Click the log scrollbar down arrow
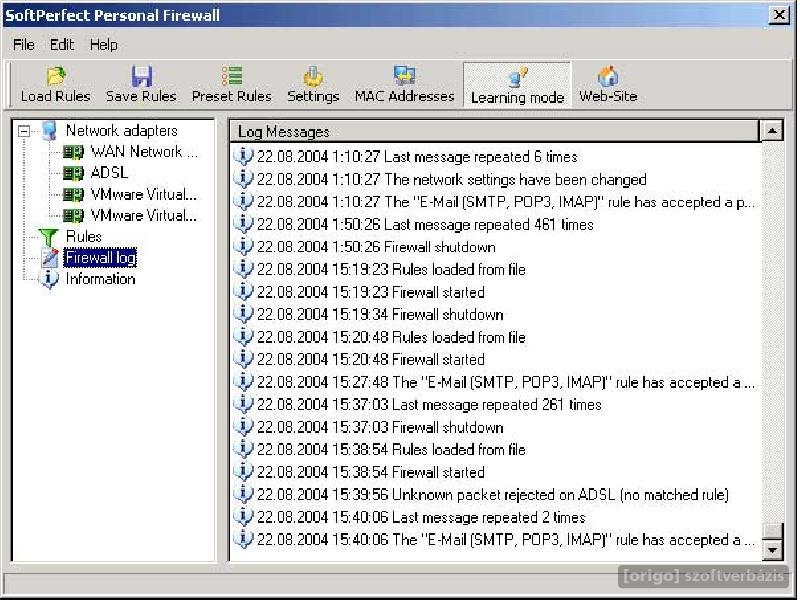 (772, 550)
